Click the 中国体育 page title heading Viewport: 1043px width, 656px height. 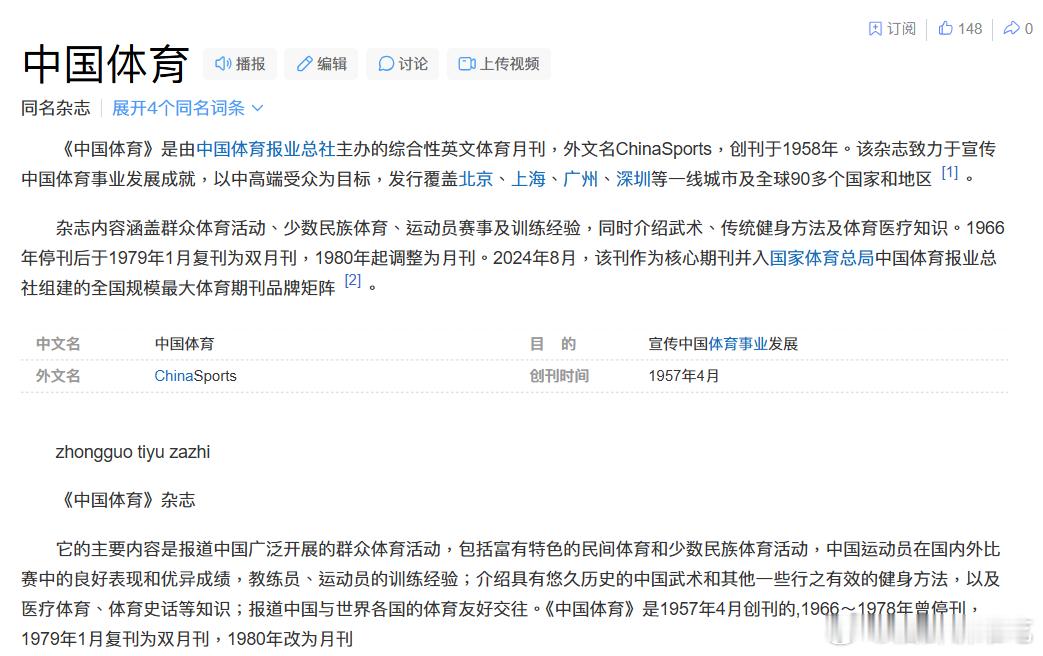pos(103,63)
